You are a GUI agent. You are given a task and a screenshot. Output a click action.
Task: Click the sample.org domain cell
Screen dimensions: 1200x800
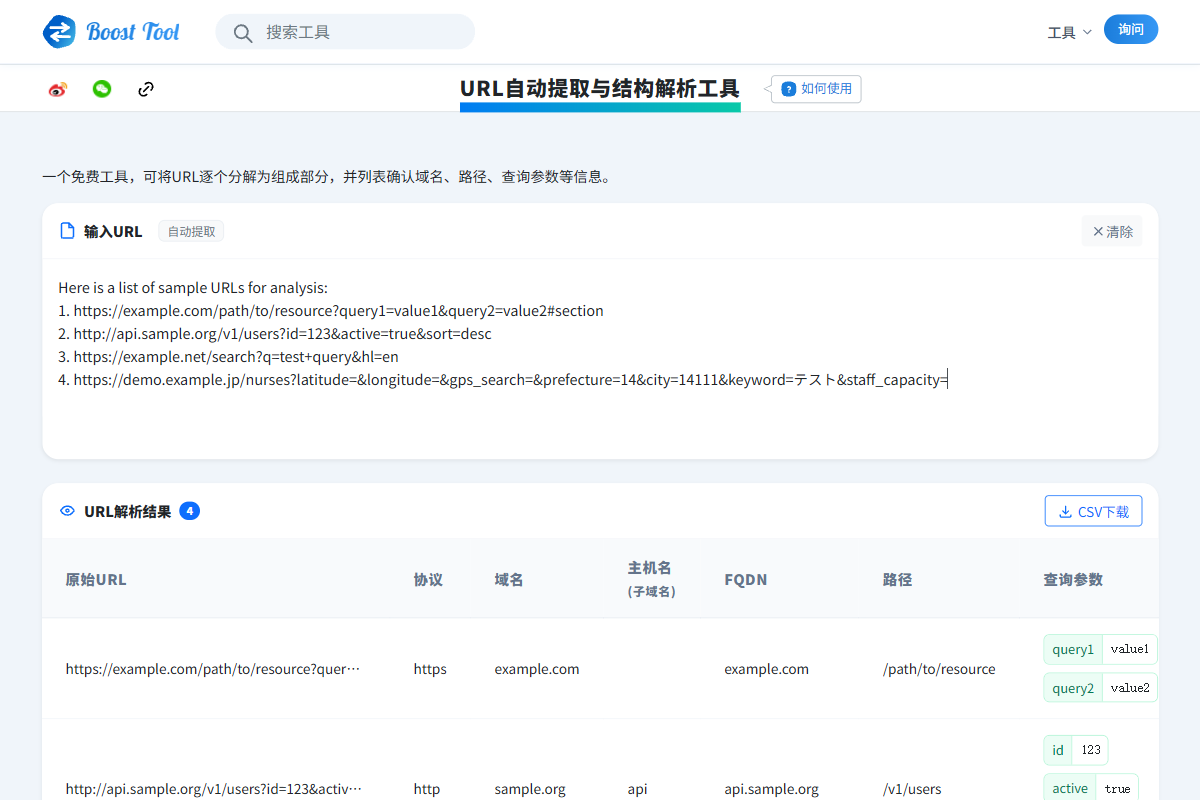click(x=530, y=789)
